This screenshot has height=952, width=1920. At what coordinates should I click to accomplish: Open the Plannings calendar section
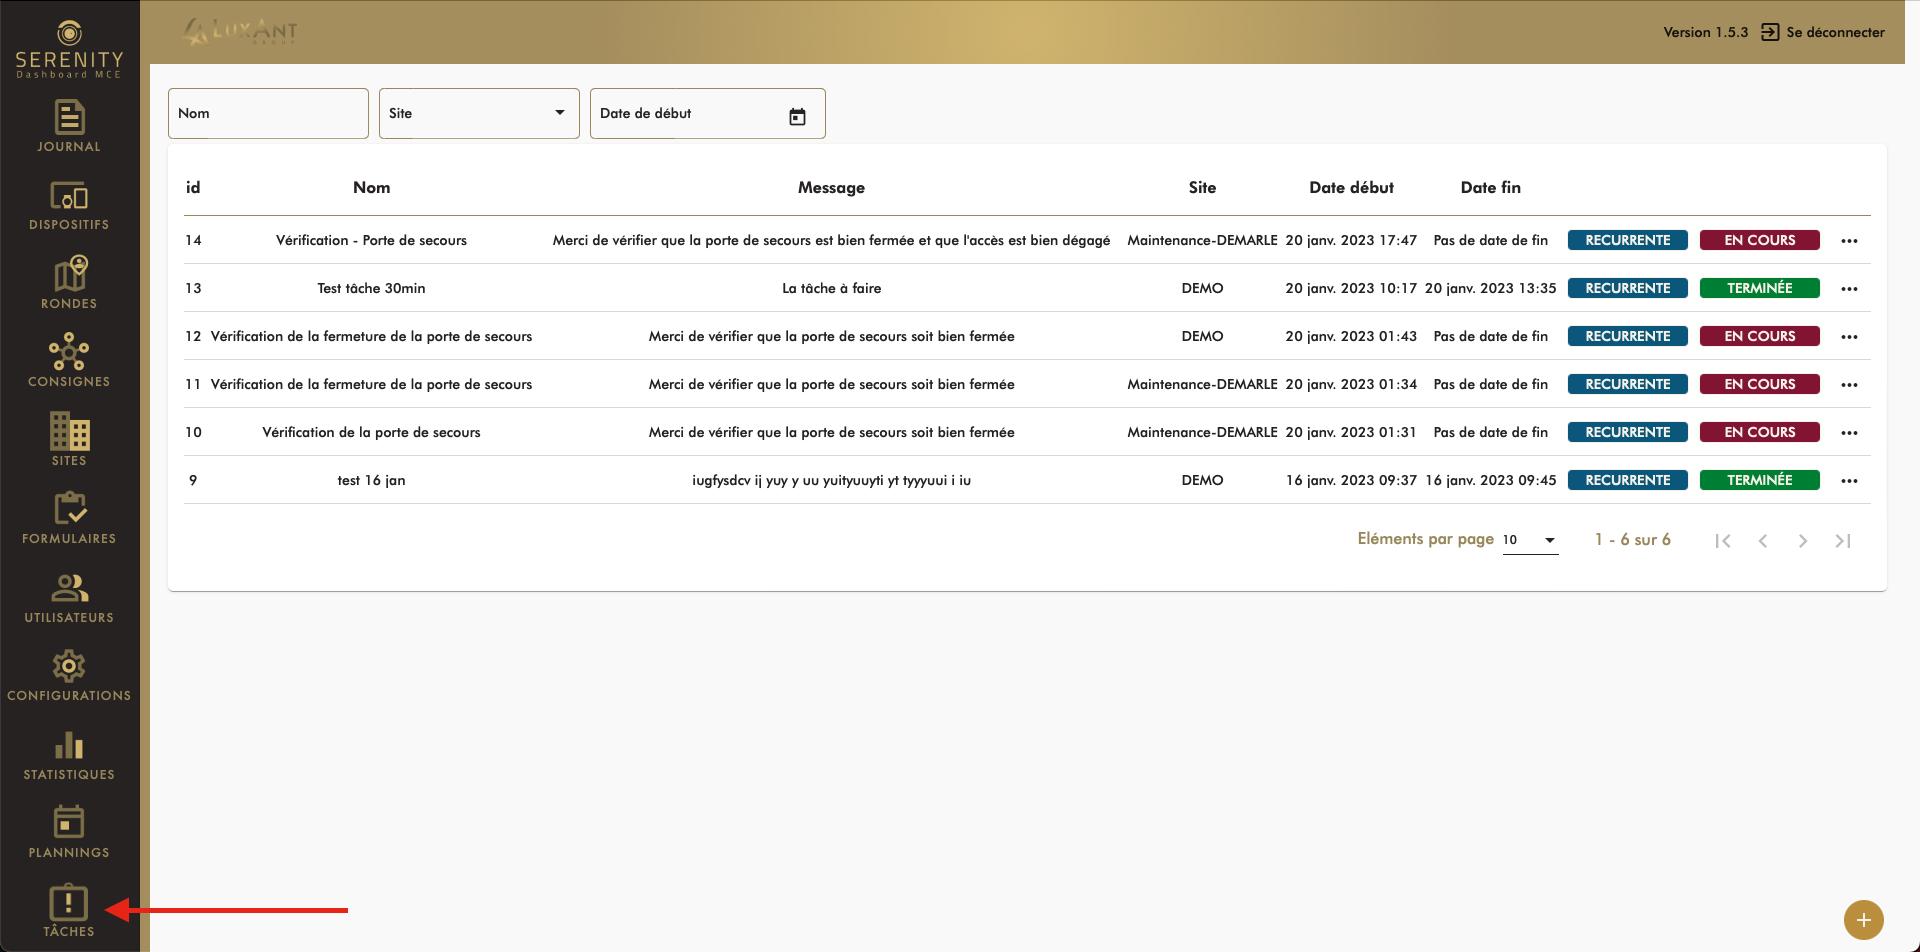point(69,832)
